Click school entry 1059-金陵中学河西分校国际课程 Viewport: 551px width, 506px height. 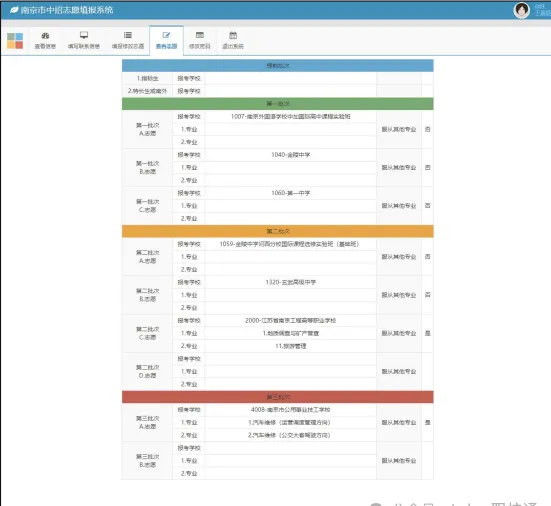290,244
